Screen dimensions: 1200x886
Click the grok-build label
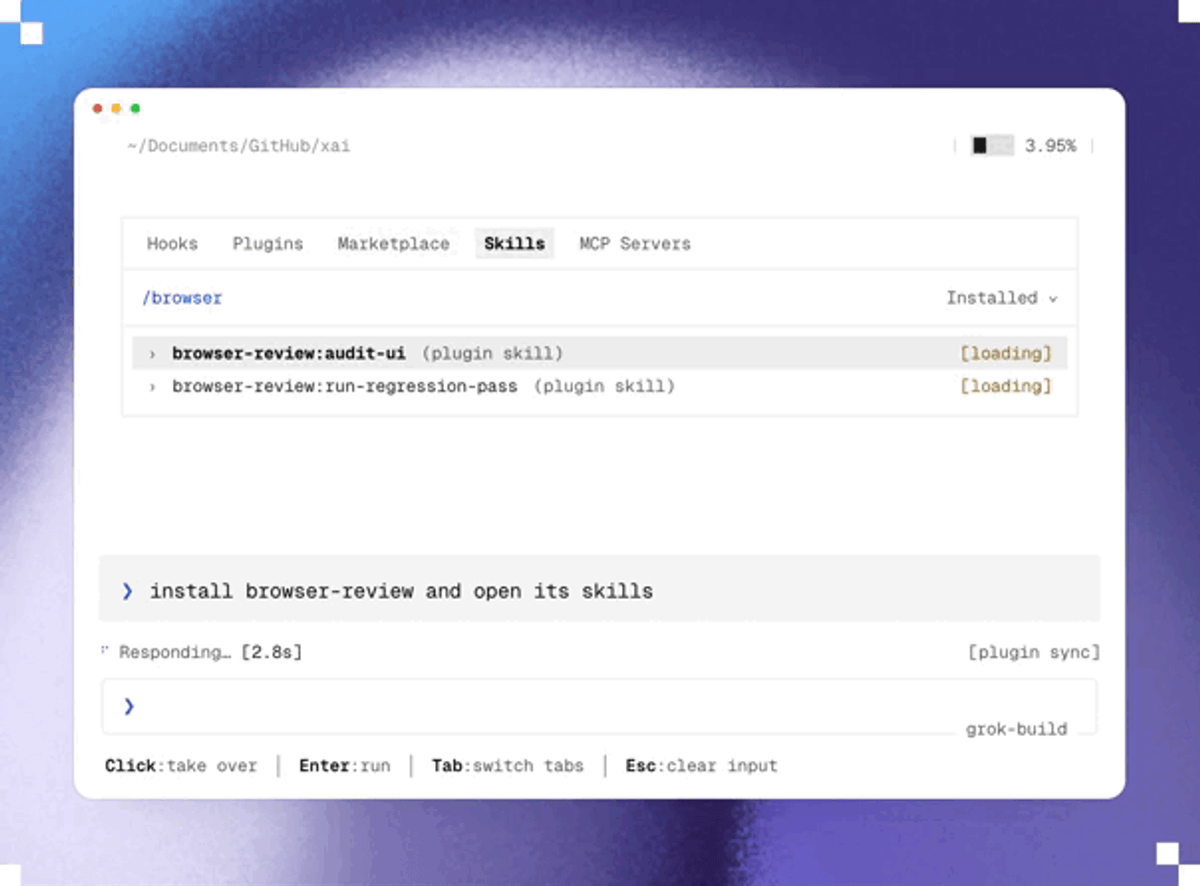(x=1016, y=729)
